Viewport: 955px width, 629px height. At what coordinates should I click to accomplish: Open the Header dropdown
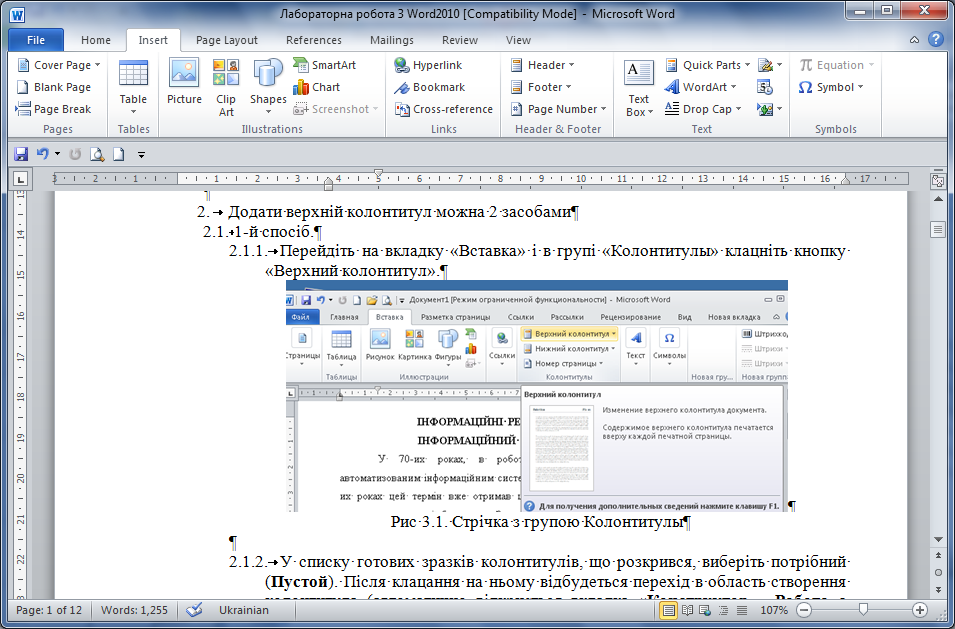pyautogui.click(x=543, y=65)
